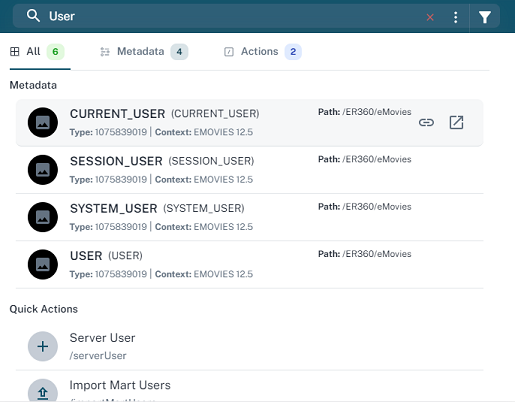Click Type and Context line under SYSTEM_USER
515x405 pixels.
tap(161, 227)
